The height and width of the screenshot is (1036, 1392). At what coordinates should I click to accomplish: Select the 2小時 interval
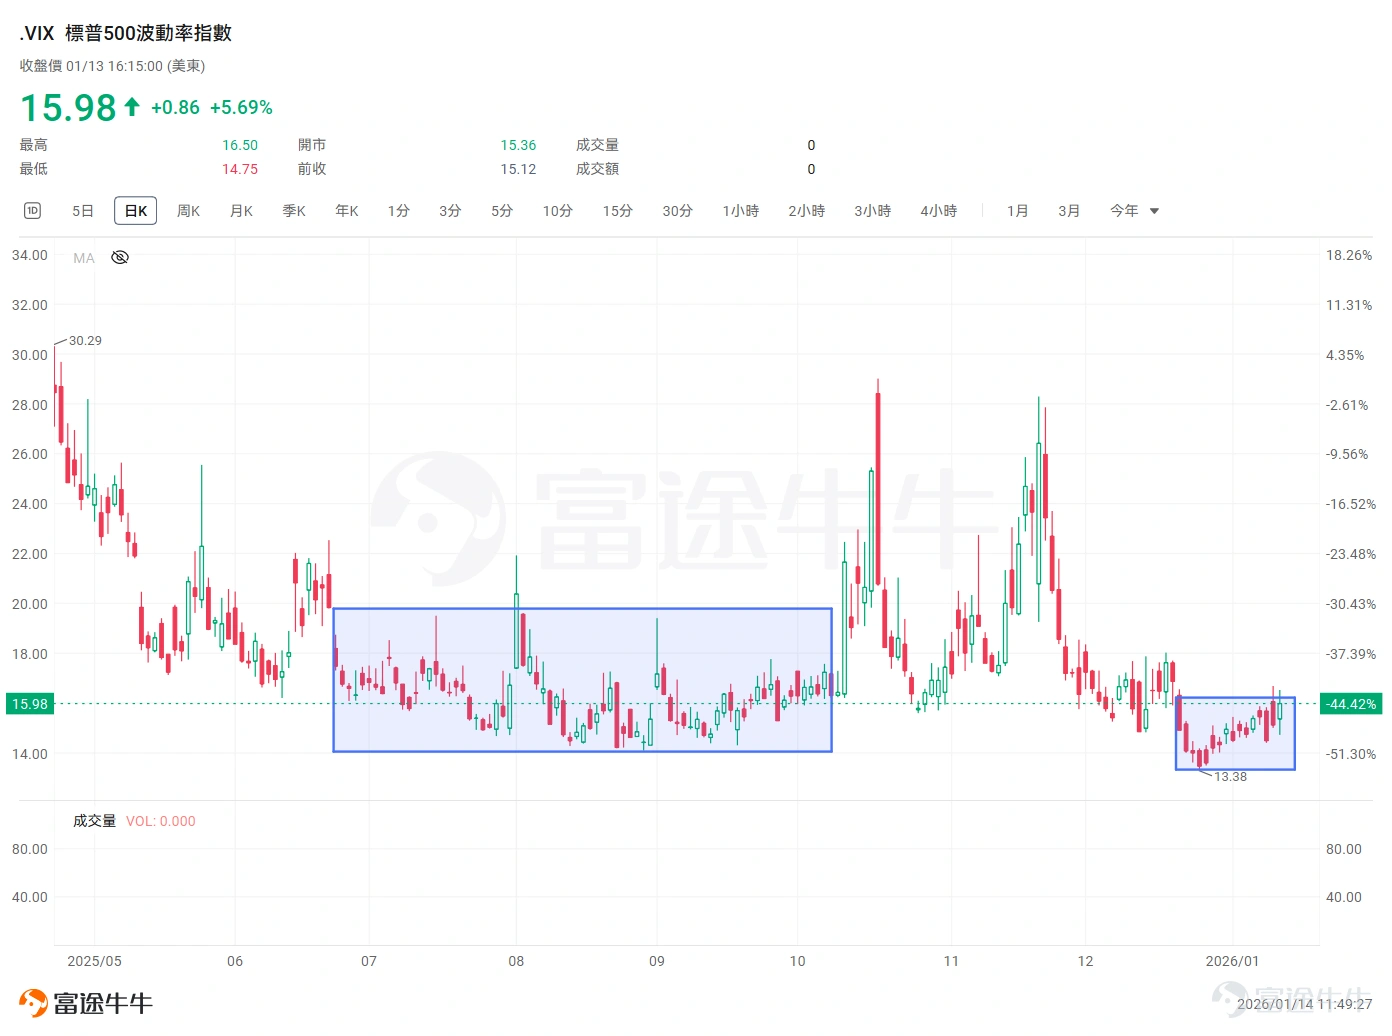coord(807,211)
